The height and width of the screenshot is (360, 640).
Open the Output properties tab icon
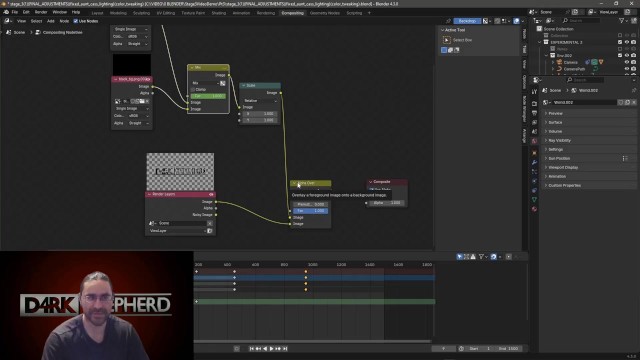coord(534,113)
